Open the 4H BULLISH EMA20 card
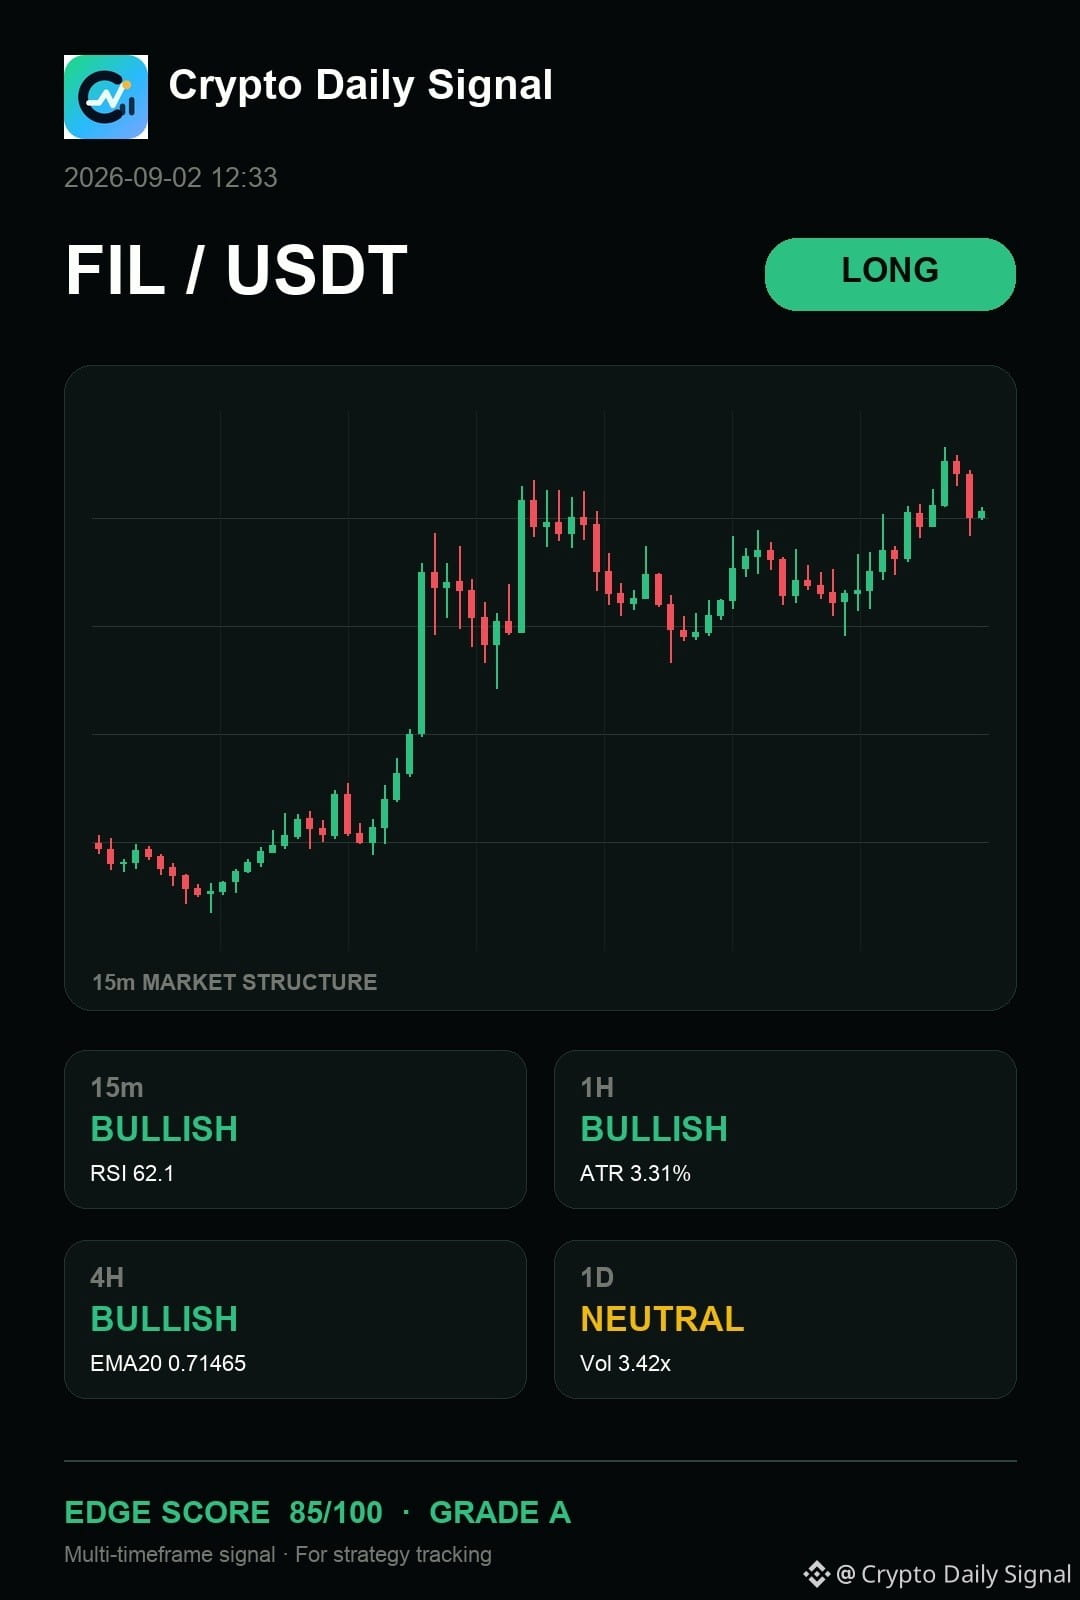 [295, 1319]
